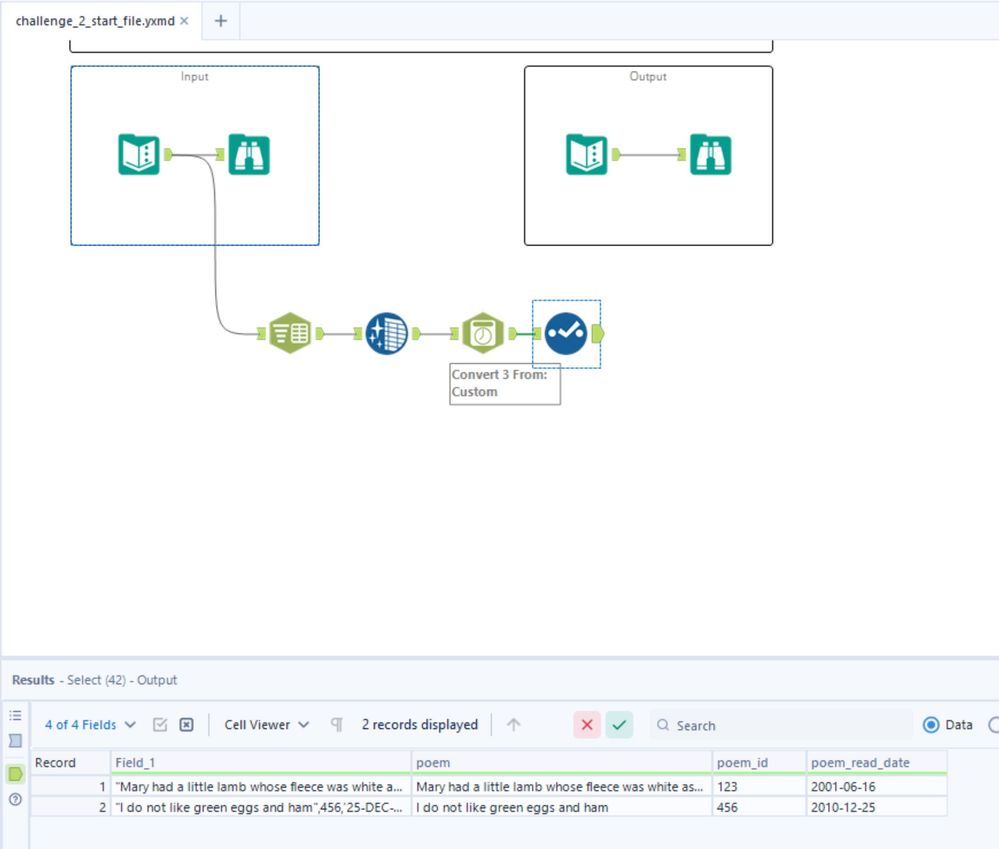Click the Record column header
This screenshot has width=999, height=849.
70,763
